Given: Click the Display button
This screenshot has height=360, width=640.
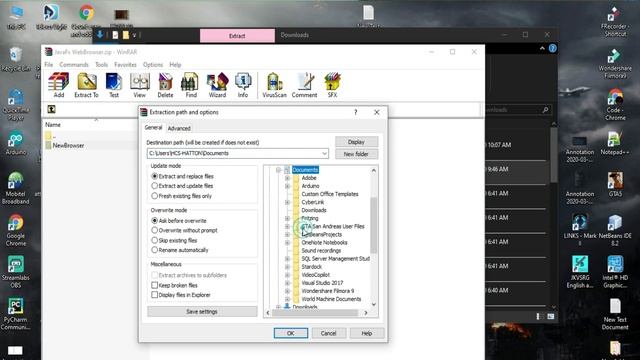Looking at the screenshot, I should (356, 142).
